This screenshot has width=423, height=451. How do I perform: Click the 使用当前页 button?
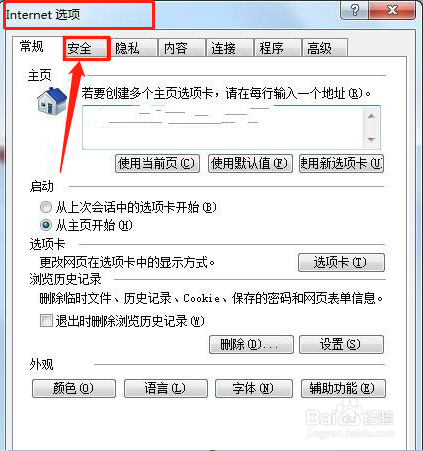click(x=157, y=163)
